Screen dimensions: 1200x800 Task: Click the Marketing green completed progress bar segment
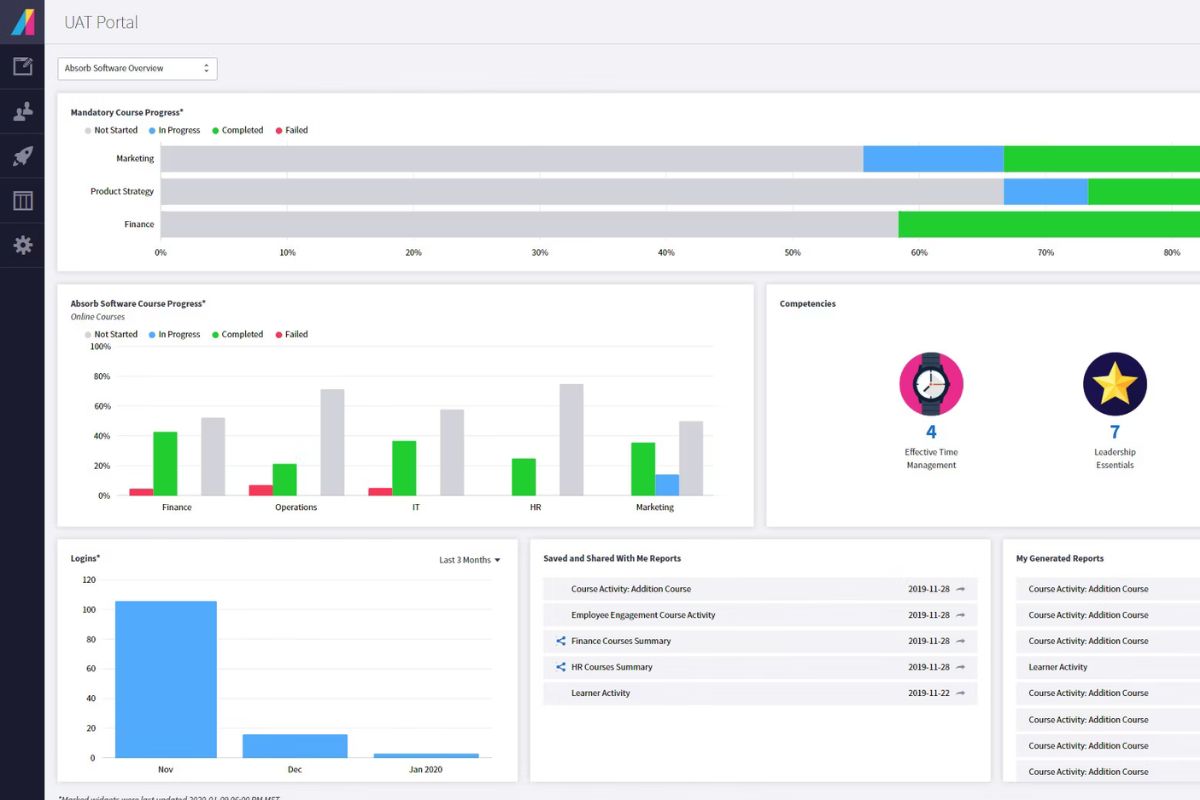(1102, 159)
